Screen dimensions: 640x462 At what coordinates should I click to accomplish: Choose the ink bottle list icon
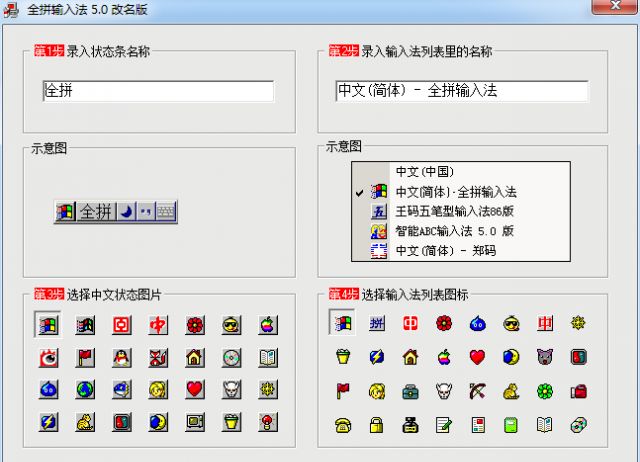[x=410, y=425]
